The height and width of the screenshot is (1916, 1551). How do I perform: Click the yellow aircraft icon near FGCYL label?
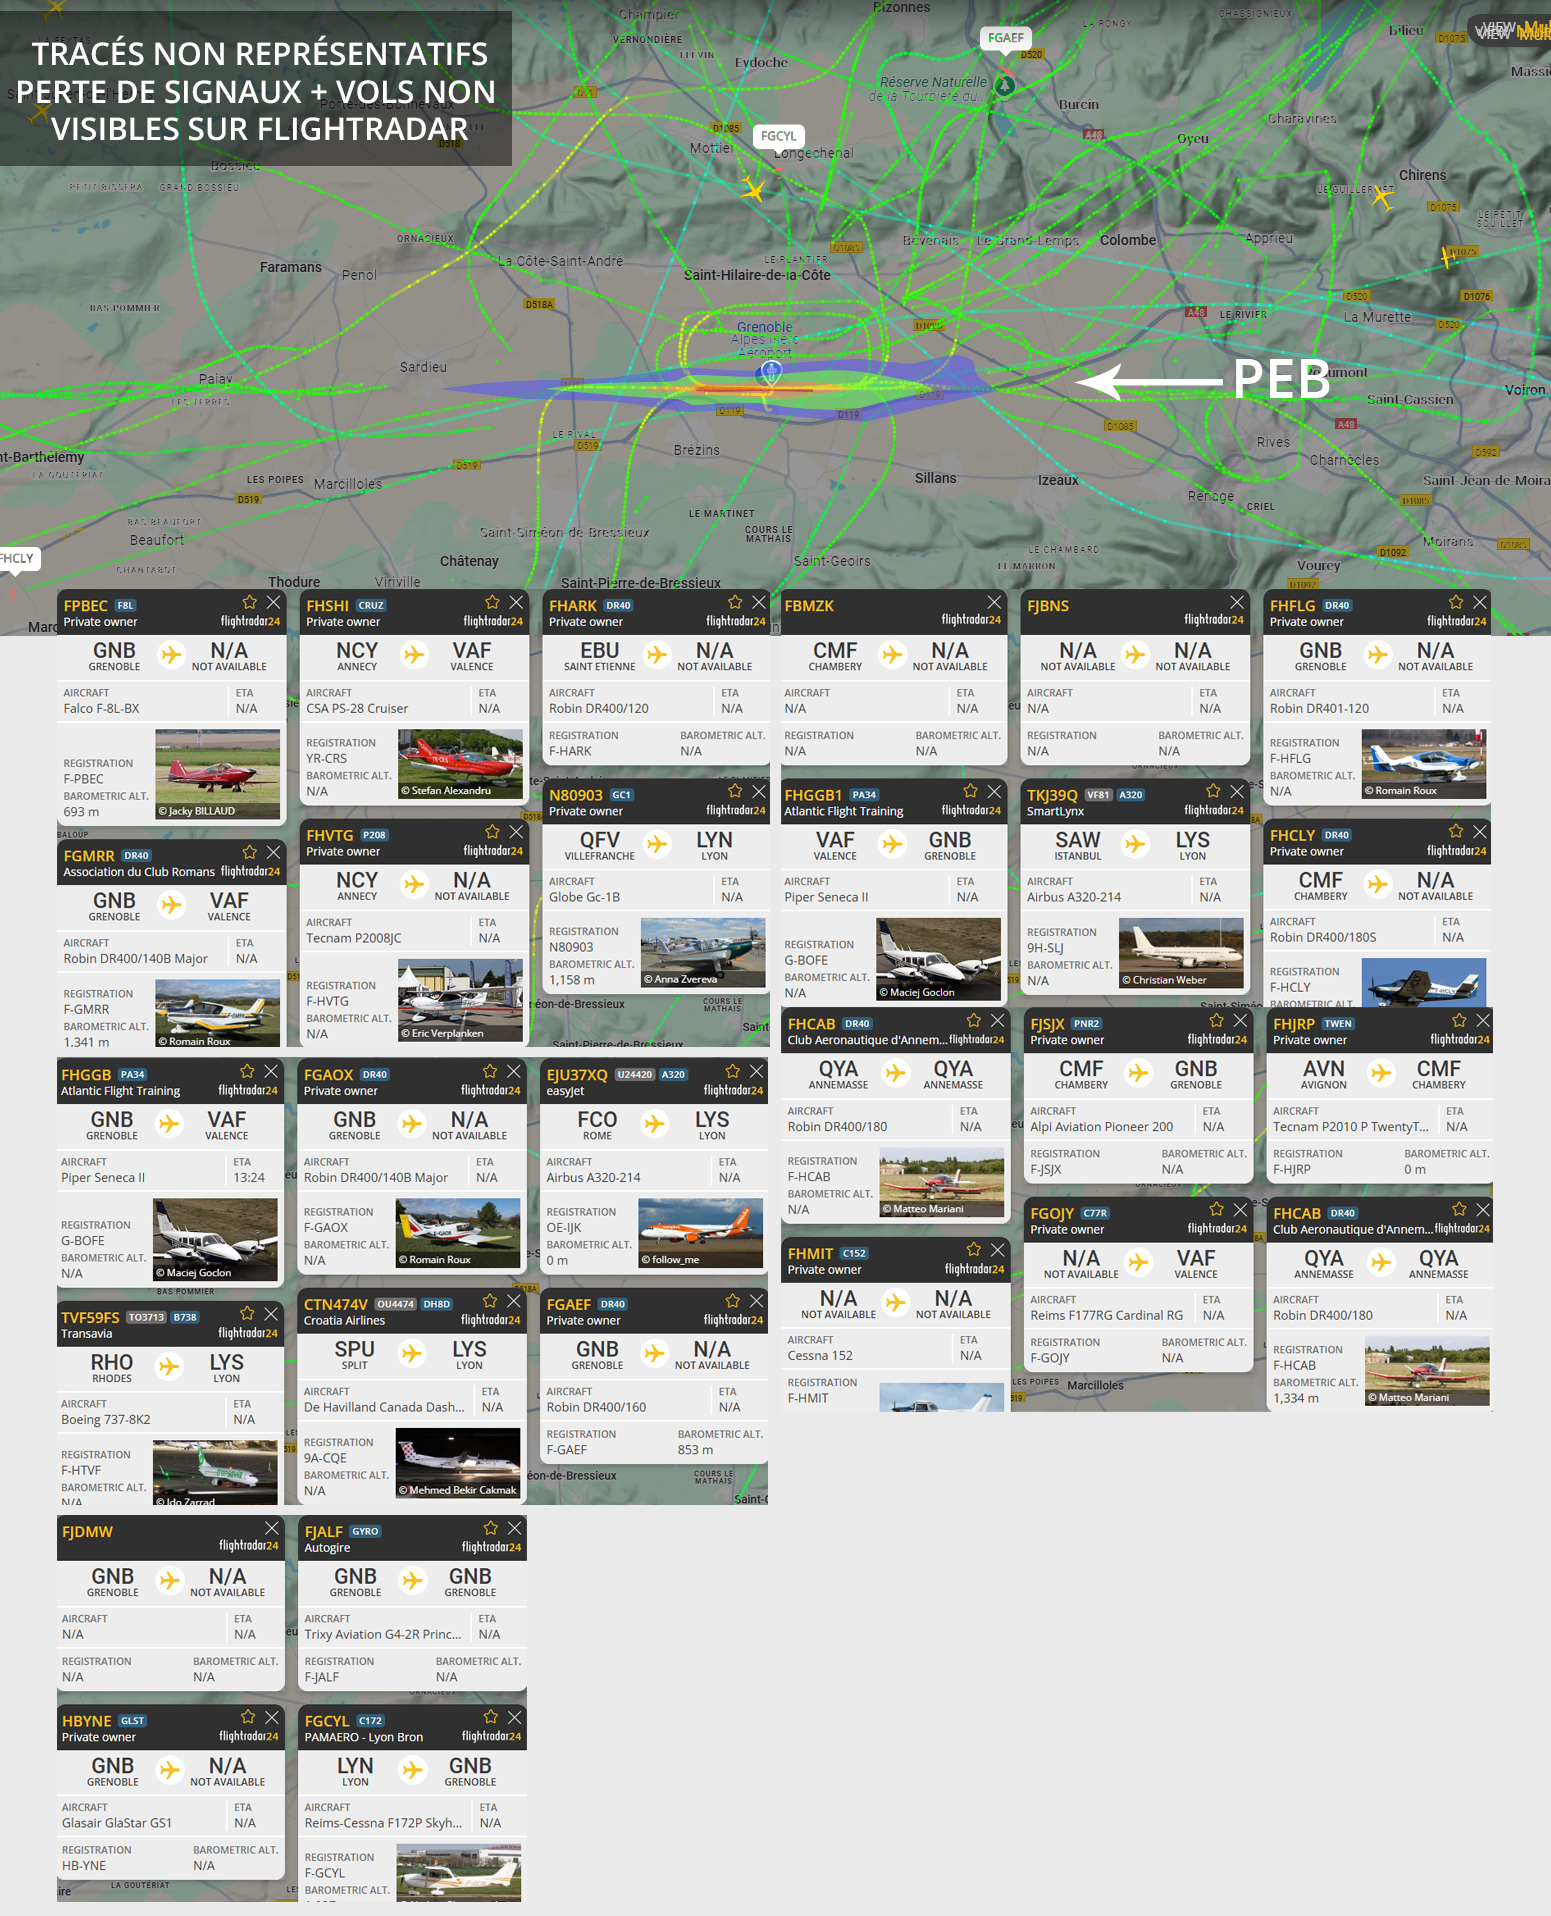click(x=754, y=188)
